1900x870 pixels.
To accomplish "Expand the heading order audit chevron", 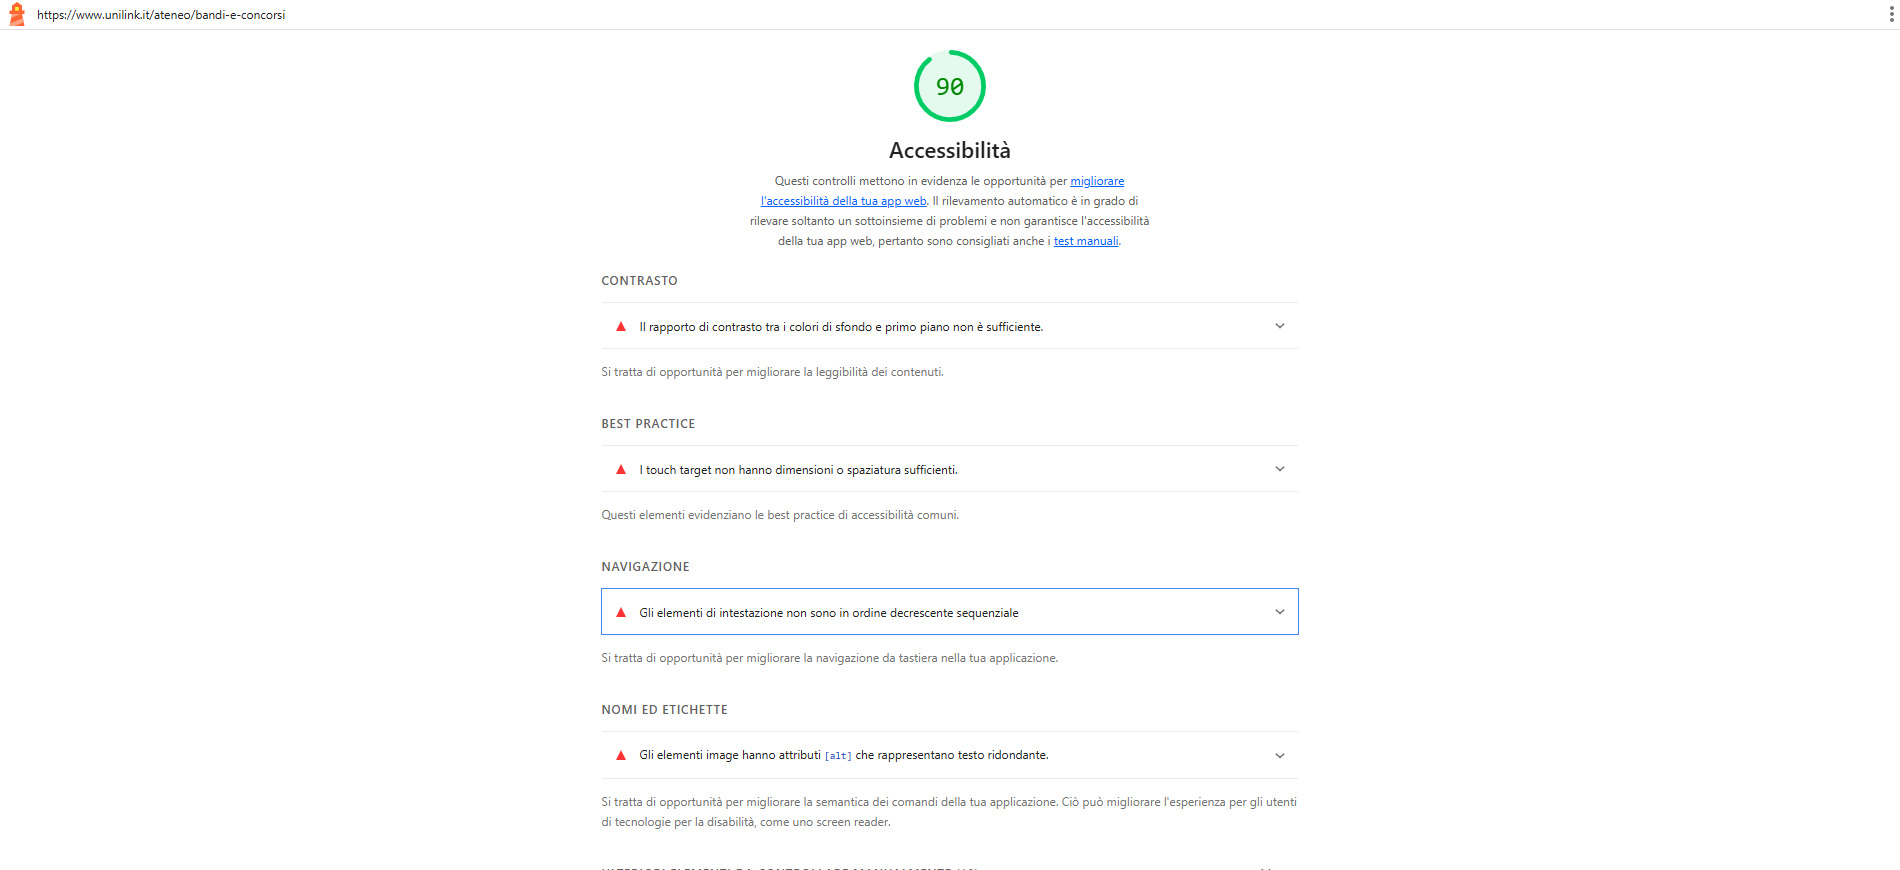I will pos(1280,612).
